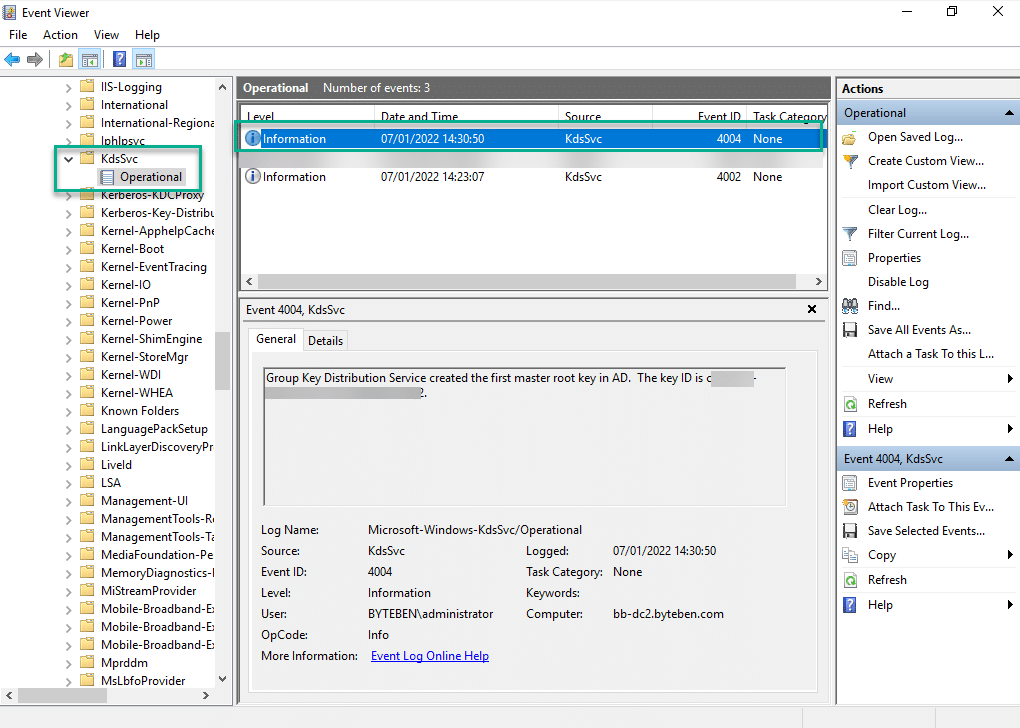The image size is (1020, 728).
Task: Open the View menu in menu bar
Action: click(106, 35)
